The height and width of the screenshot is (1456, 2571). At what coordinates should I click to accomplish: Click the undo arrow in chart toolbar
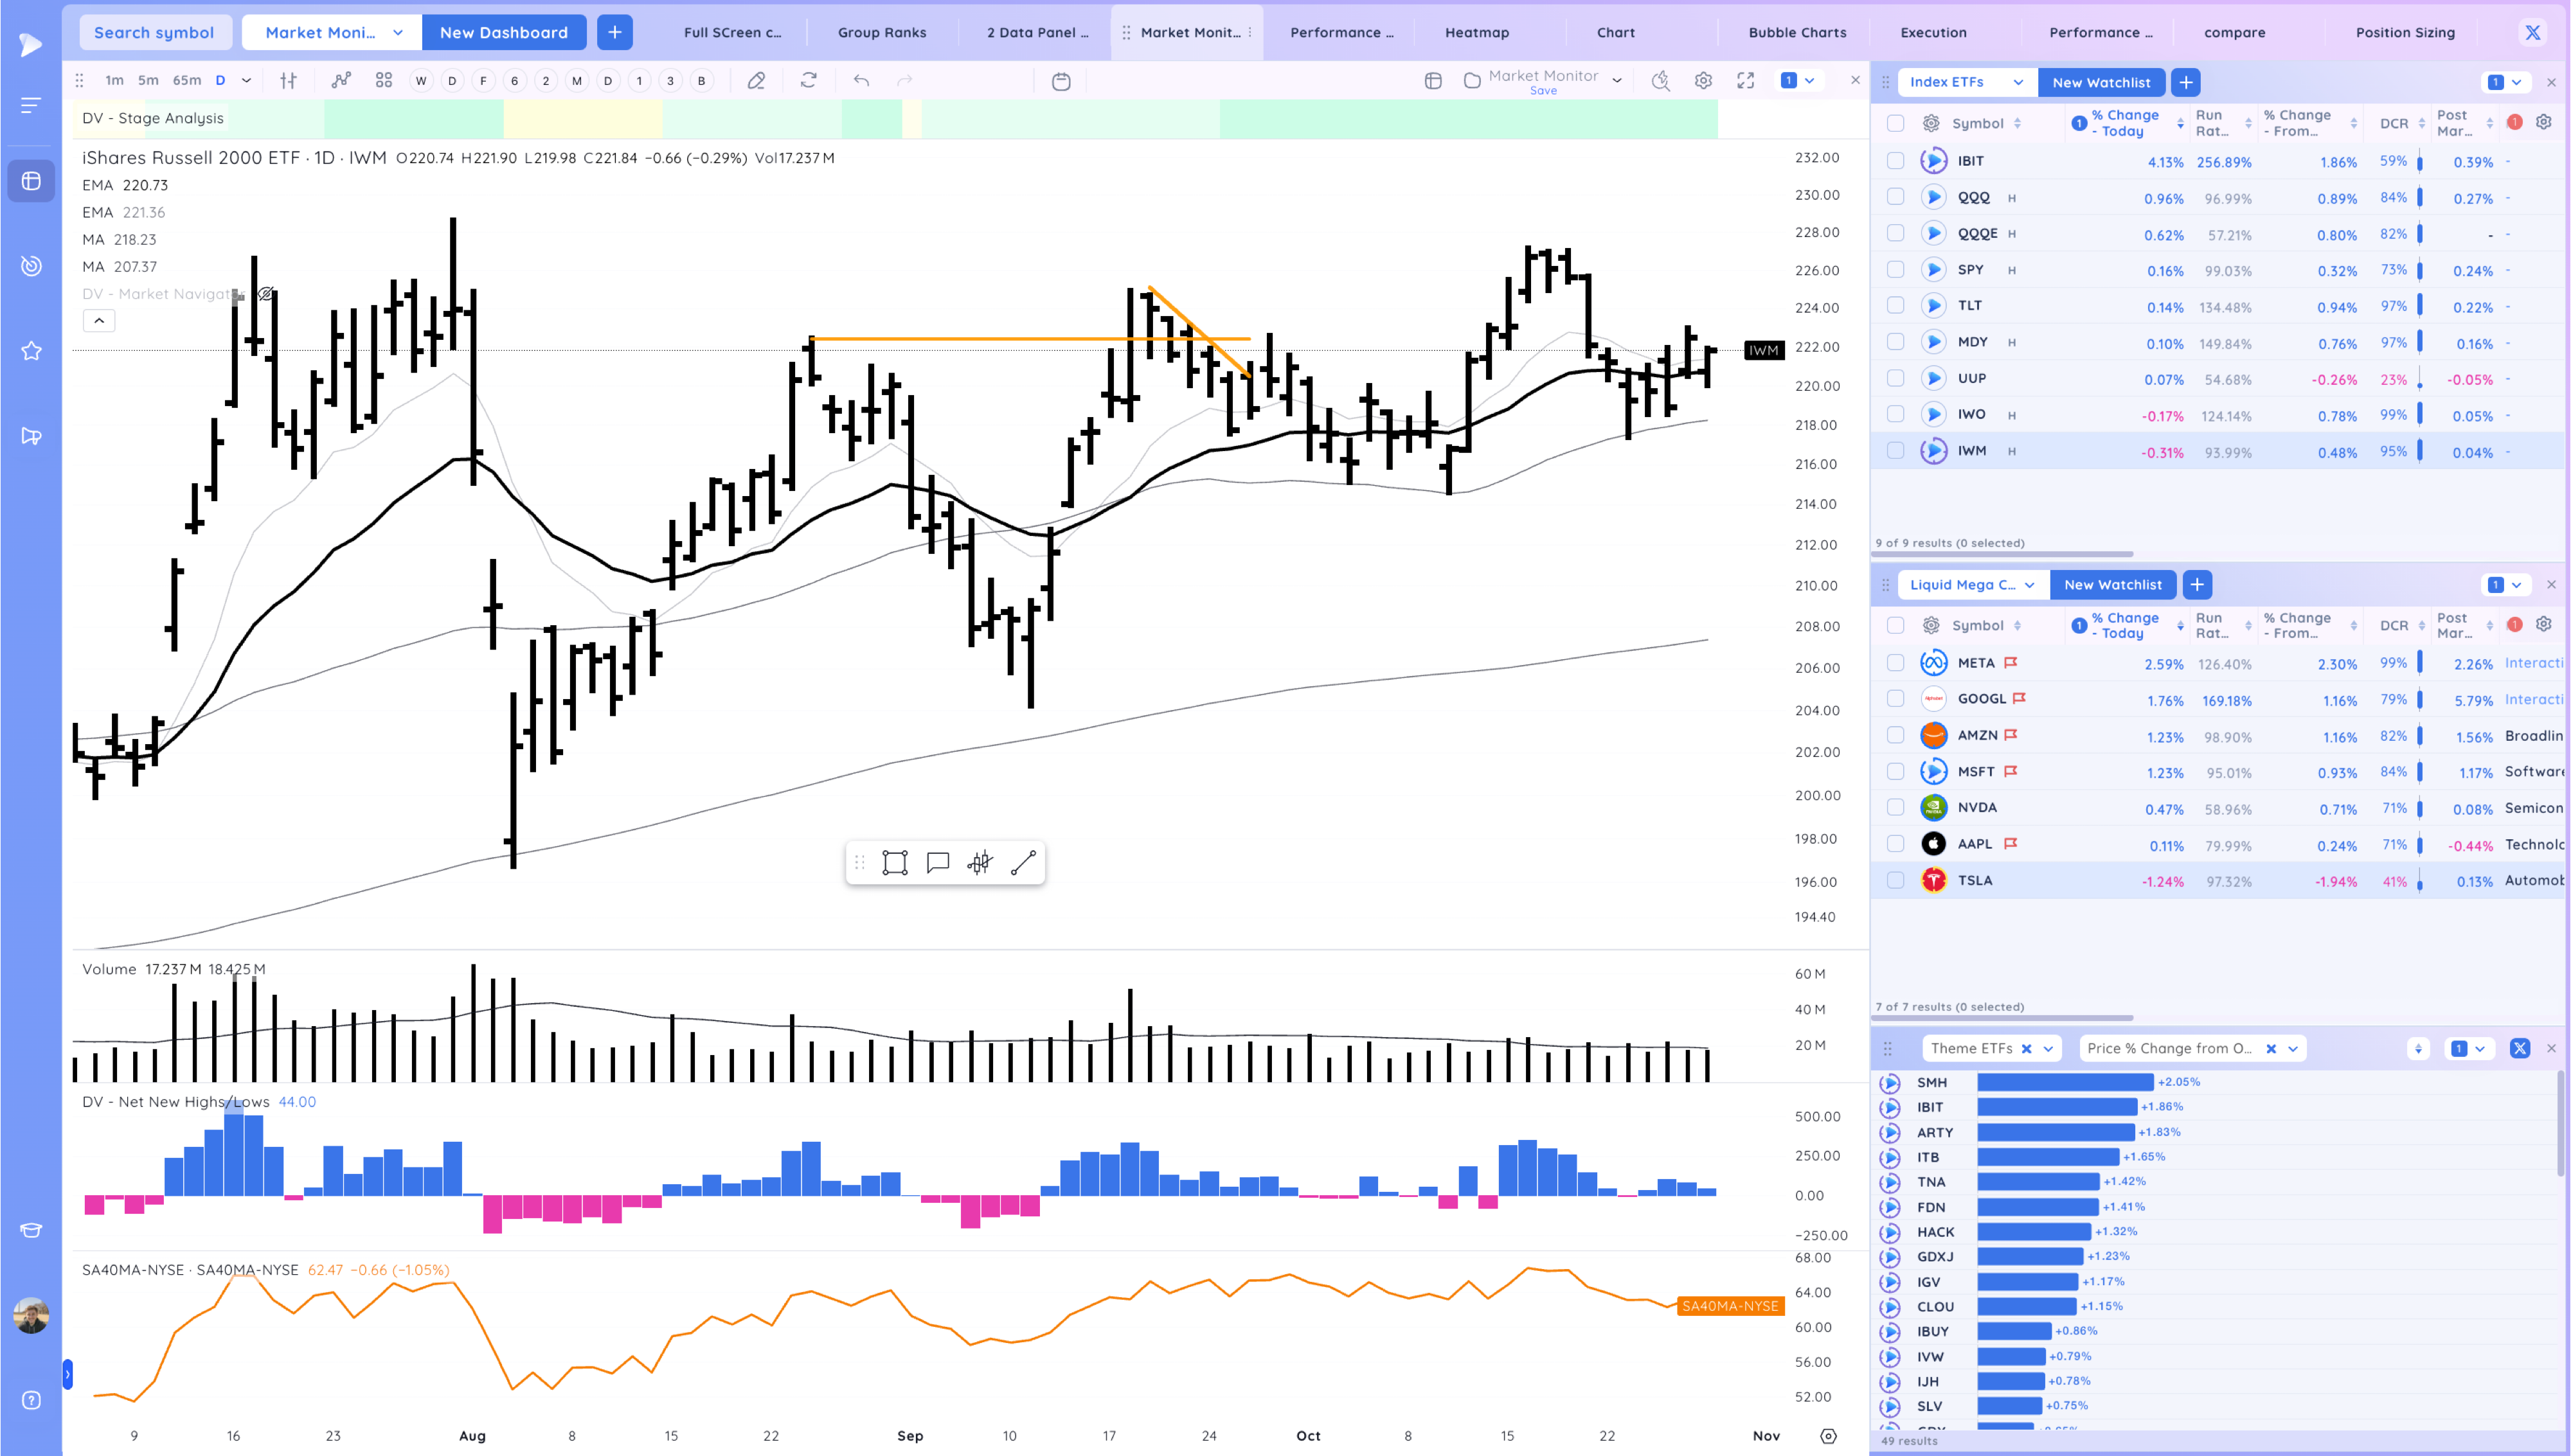coord(861,81)
